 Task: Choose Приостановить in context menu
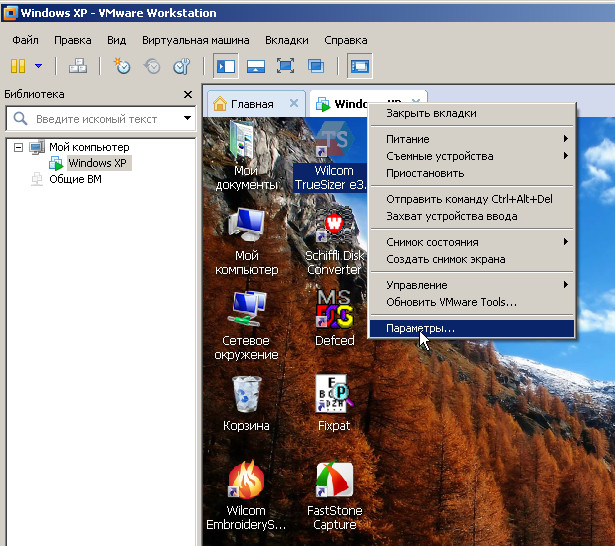click(472, 173)
